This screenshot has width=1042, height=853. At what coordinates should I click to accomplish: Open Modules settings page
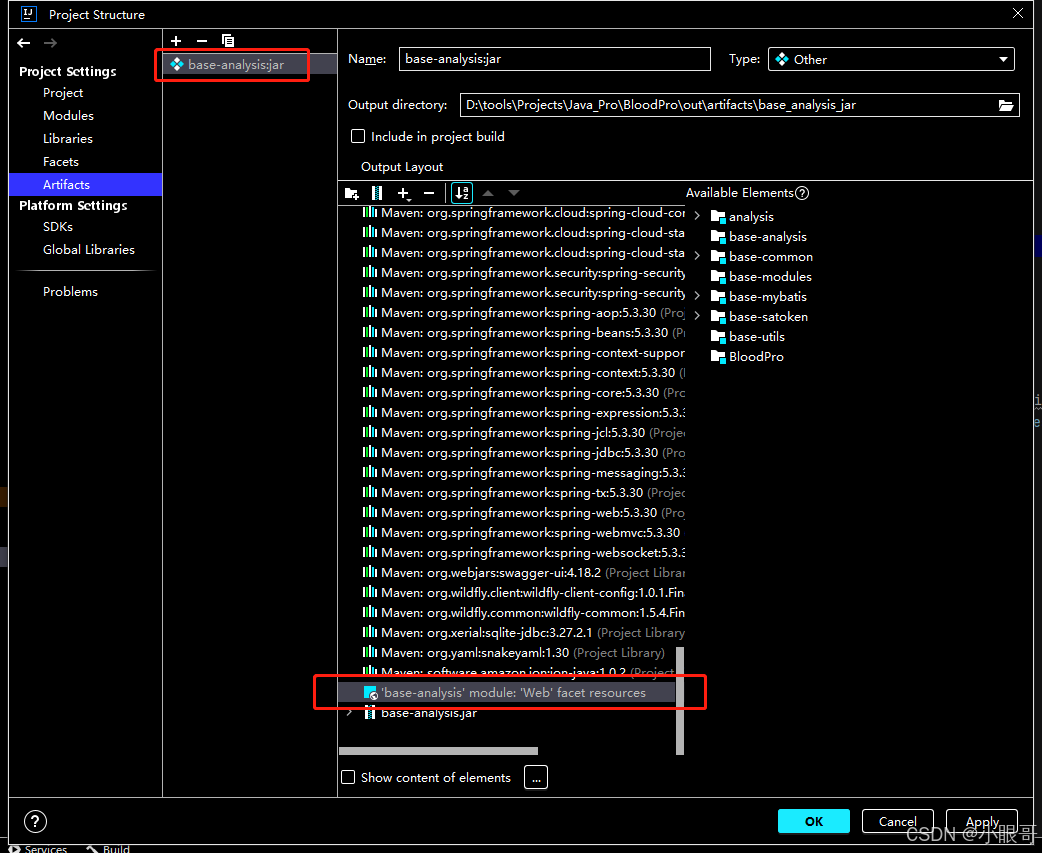pyautogui.click(x=68, y=116)
